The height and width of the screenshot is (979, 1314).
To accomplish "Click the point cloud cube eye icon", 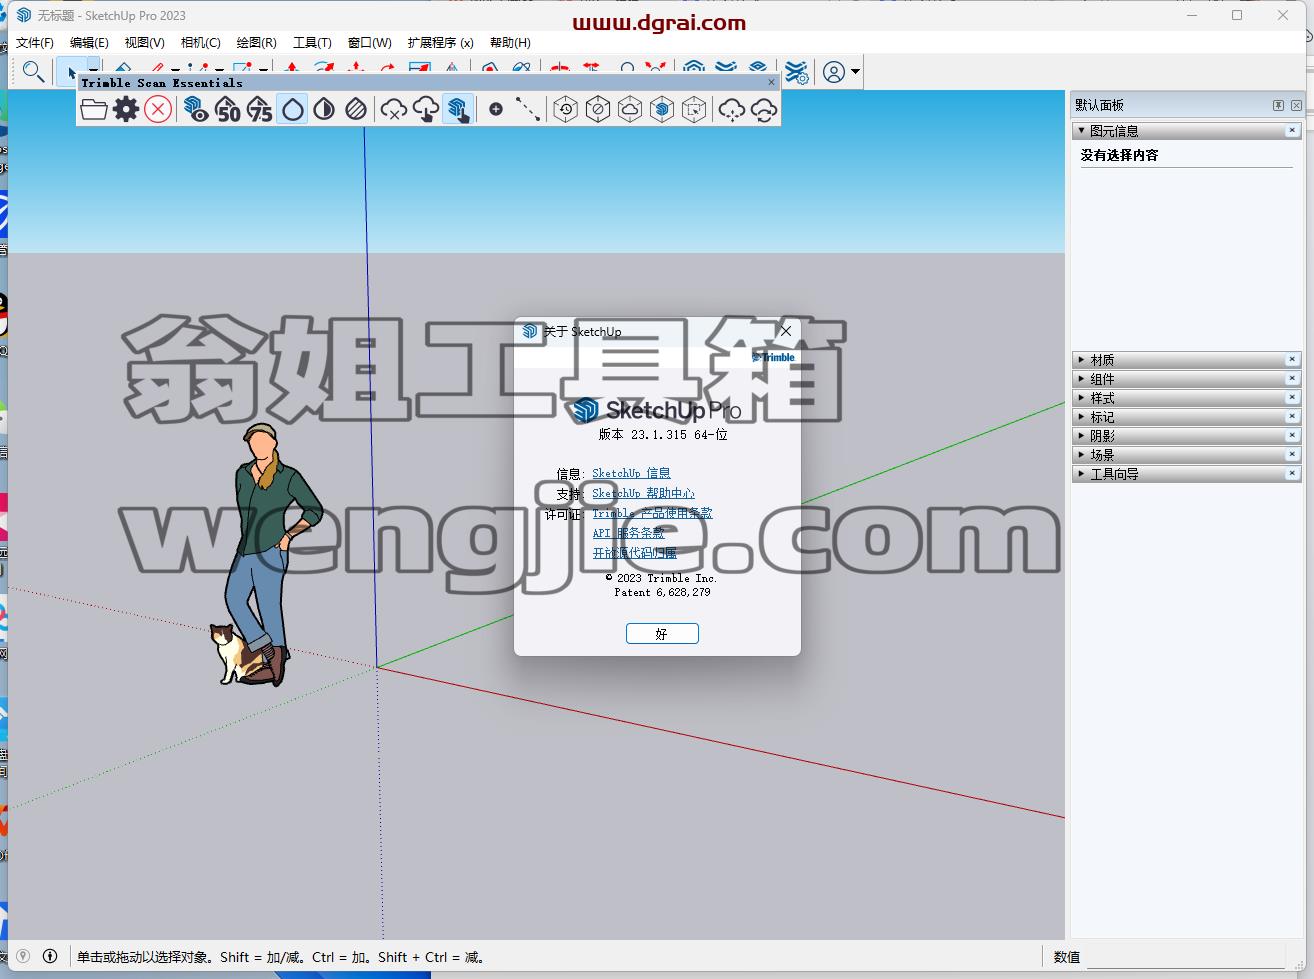I will click(x=196, y=109).
